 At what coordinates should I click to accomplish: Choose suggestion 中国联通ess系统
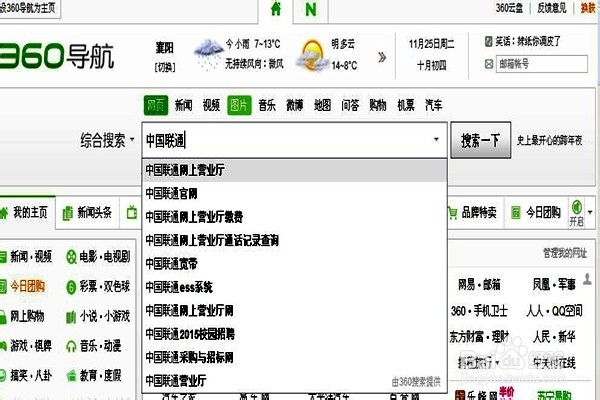(x=295, y=287)
